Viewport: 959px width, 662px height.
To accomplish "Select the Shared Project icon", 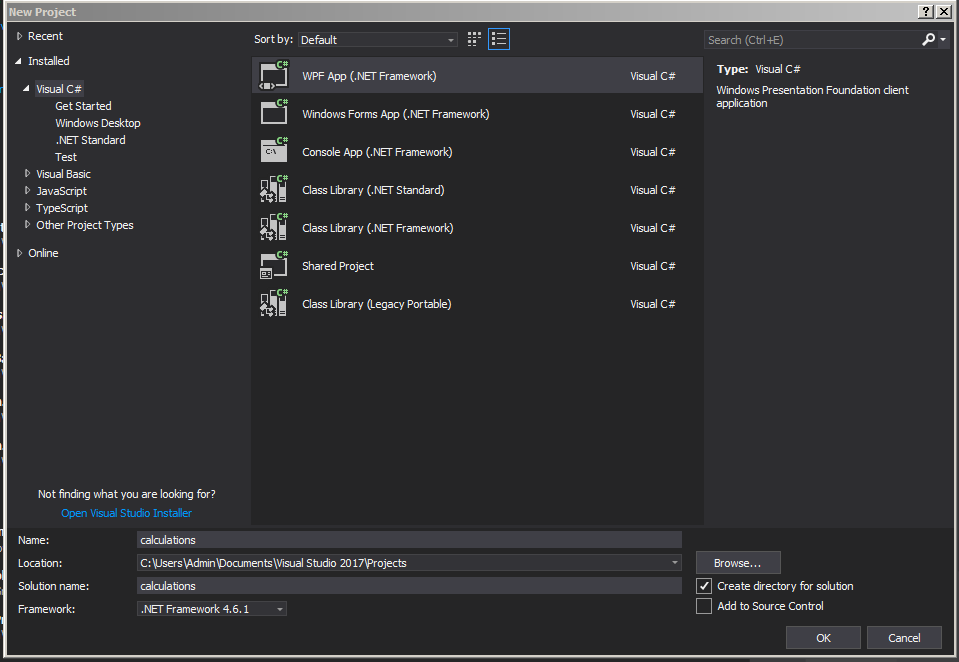I will (x=274, y=265).
